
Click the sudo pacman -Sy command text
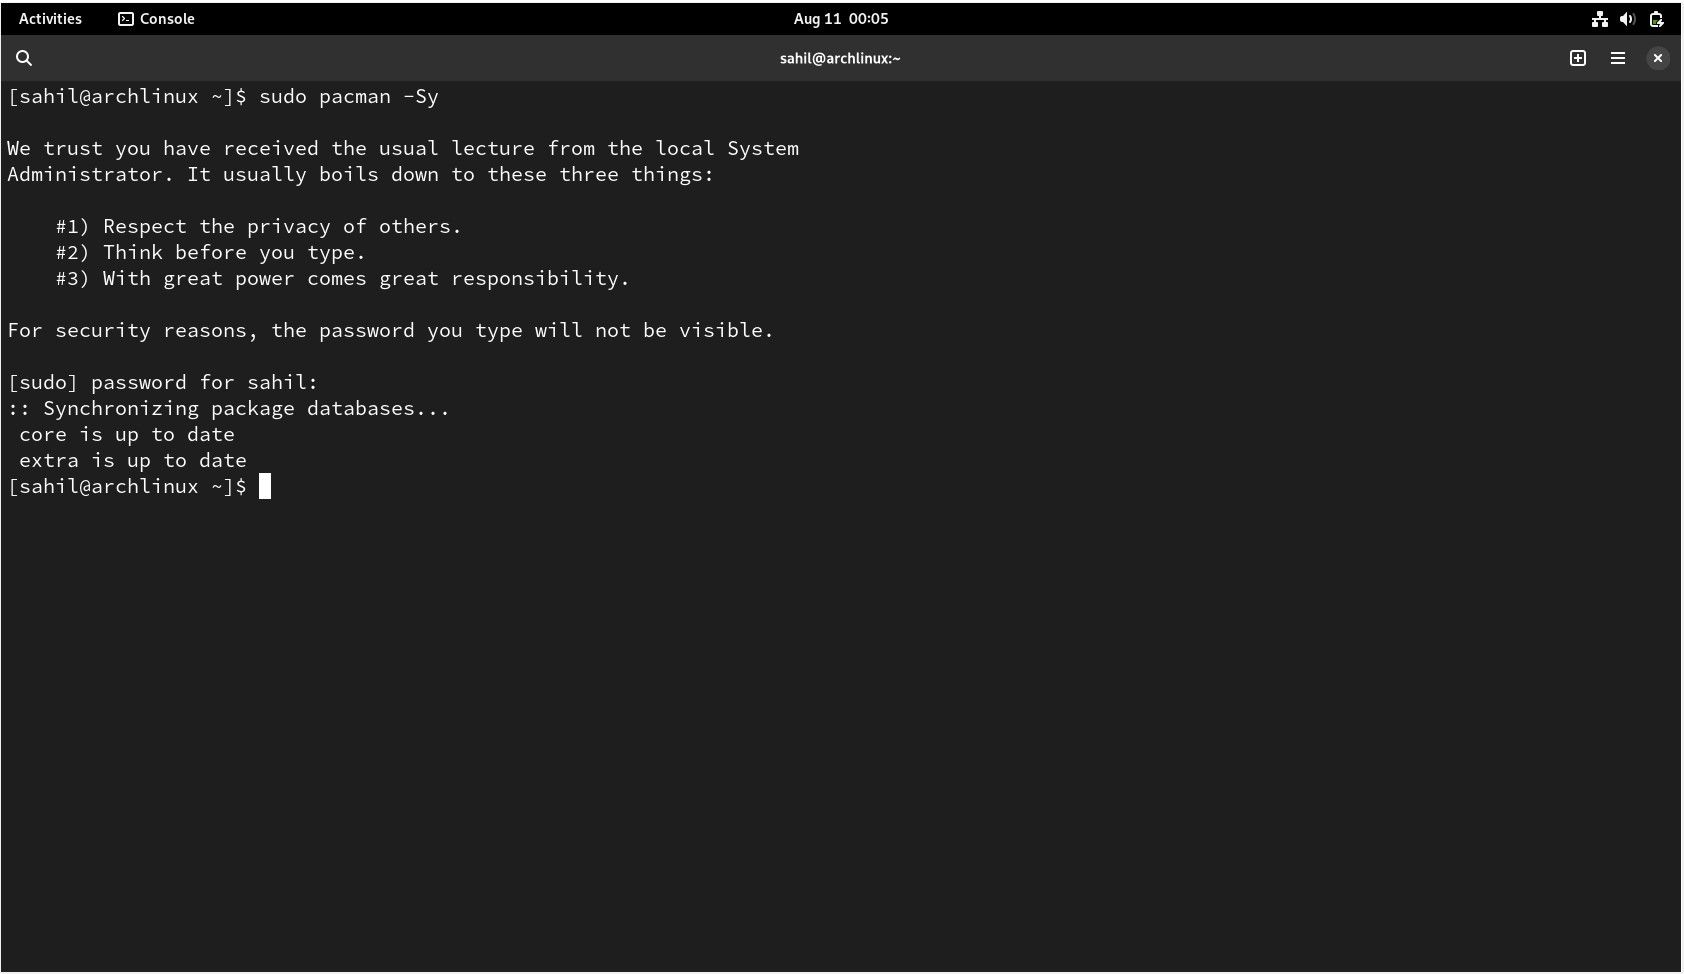coord(349,96)
